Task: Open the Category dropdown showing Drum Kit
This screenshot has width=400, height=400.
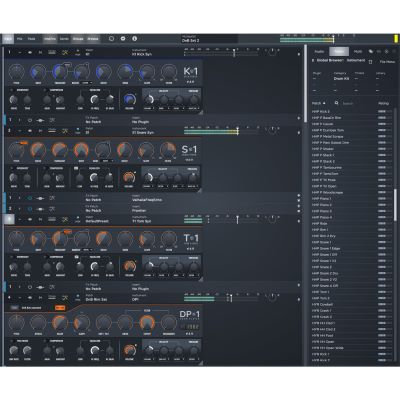Action: [341, 79]
